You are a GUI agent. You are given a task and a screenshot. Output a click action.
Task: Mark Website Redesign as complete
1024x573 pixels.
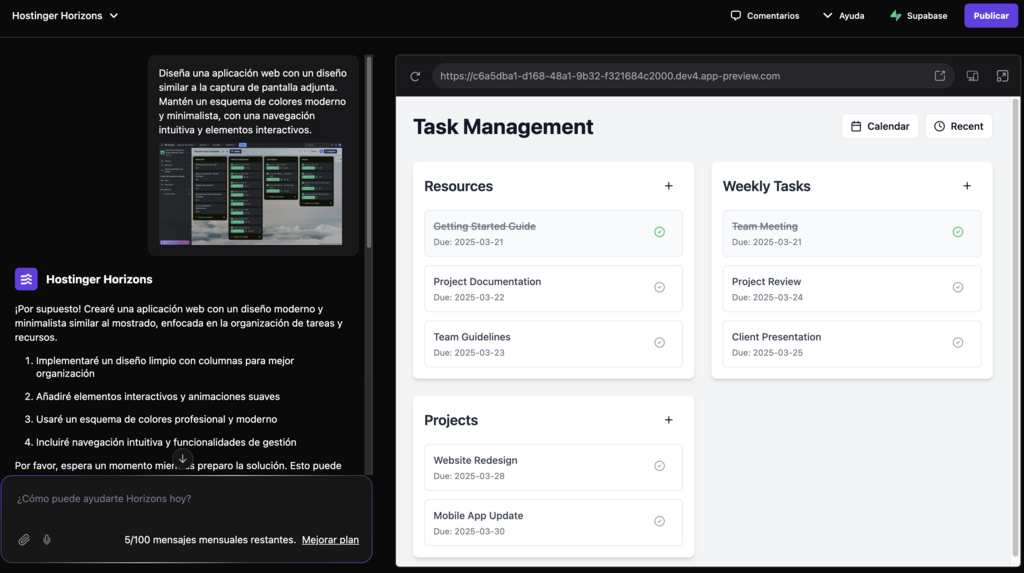[x=659, y=466]
